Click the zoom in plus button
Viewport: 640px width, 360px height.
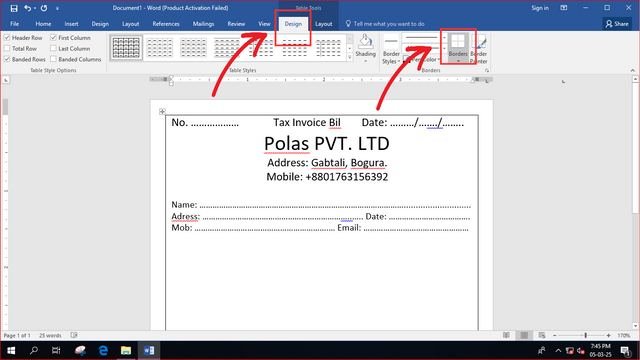[609, 336]
